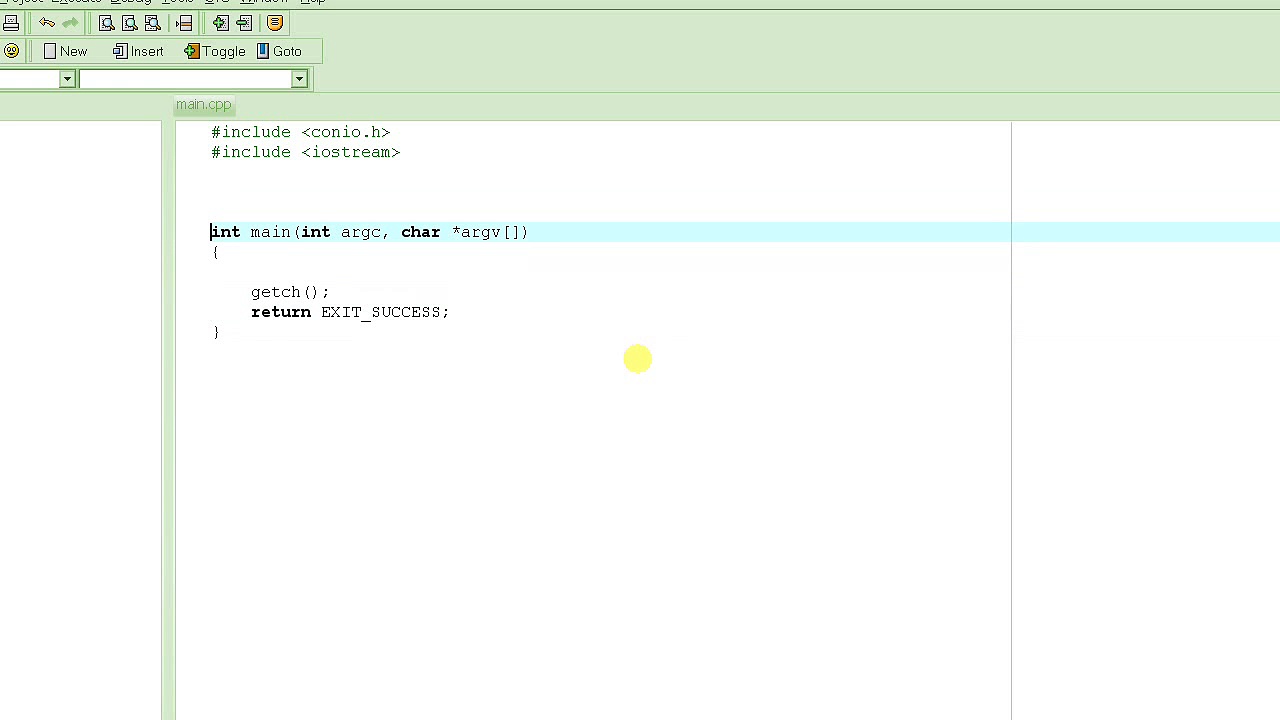Image resolution: width=1280 pixels, height=720 pixels.
Task: Click the New toolbar button
Action: (66, 51)
